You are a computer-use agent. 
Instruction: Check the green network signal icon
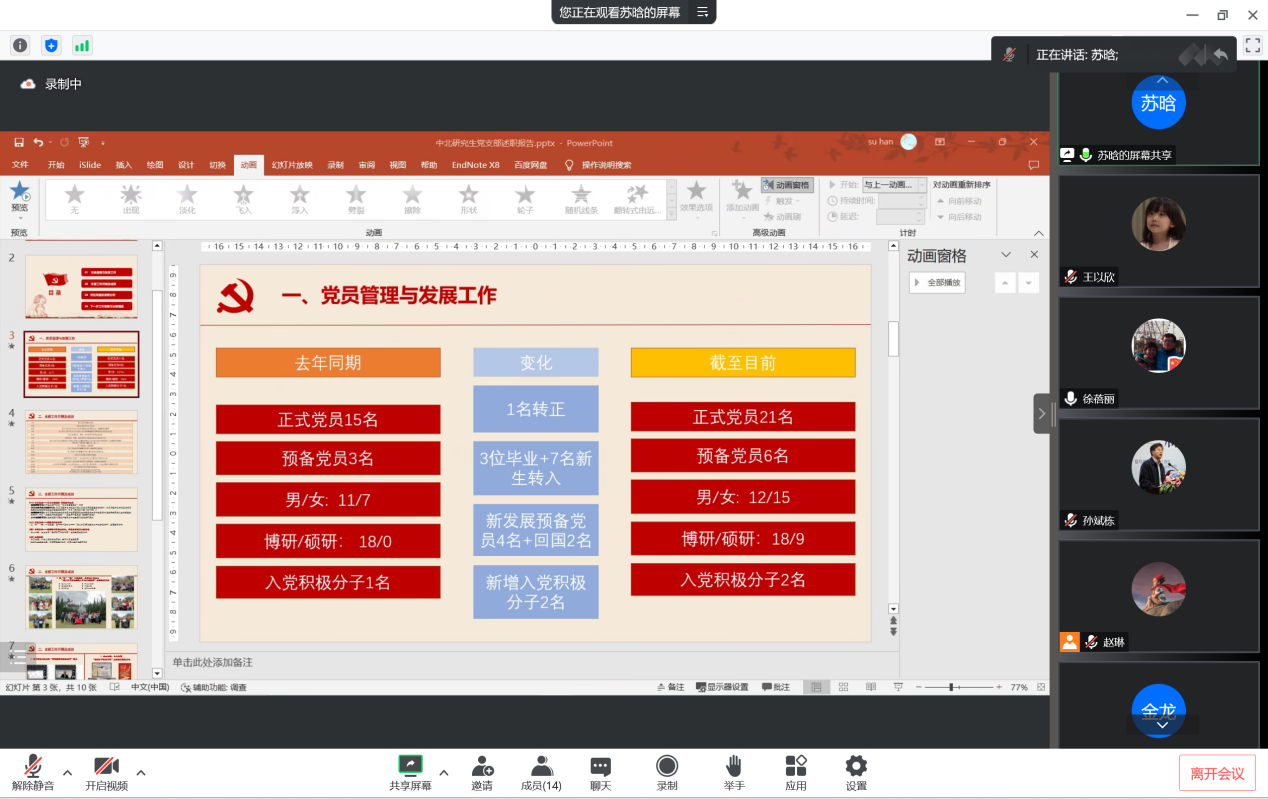click(x=82, y=45)
